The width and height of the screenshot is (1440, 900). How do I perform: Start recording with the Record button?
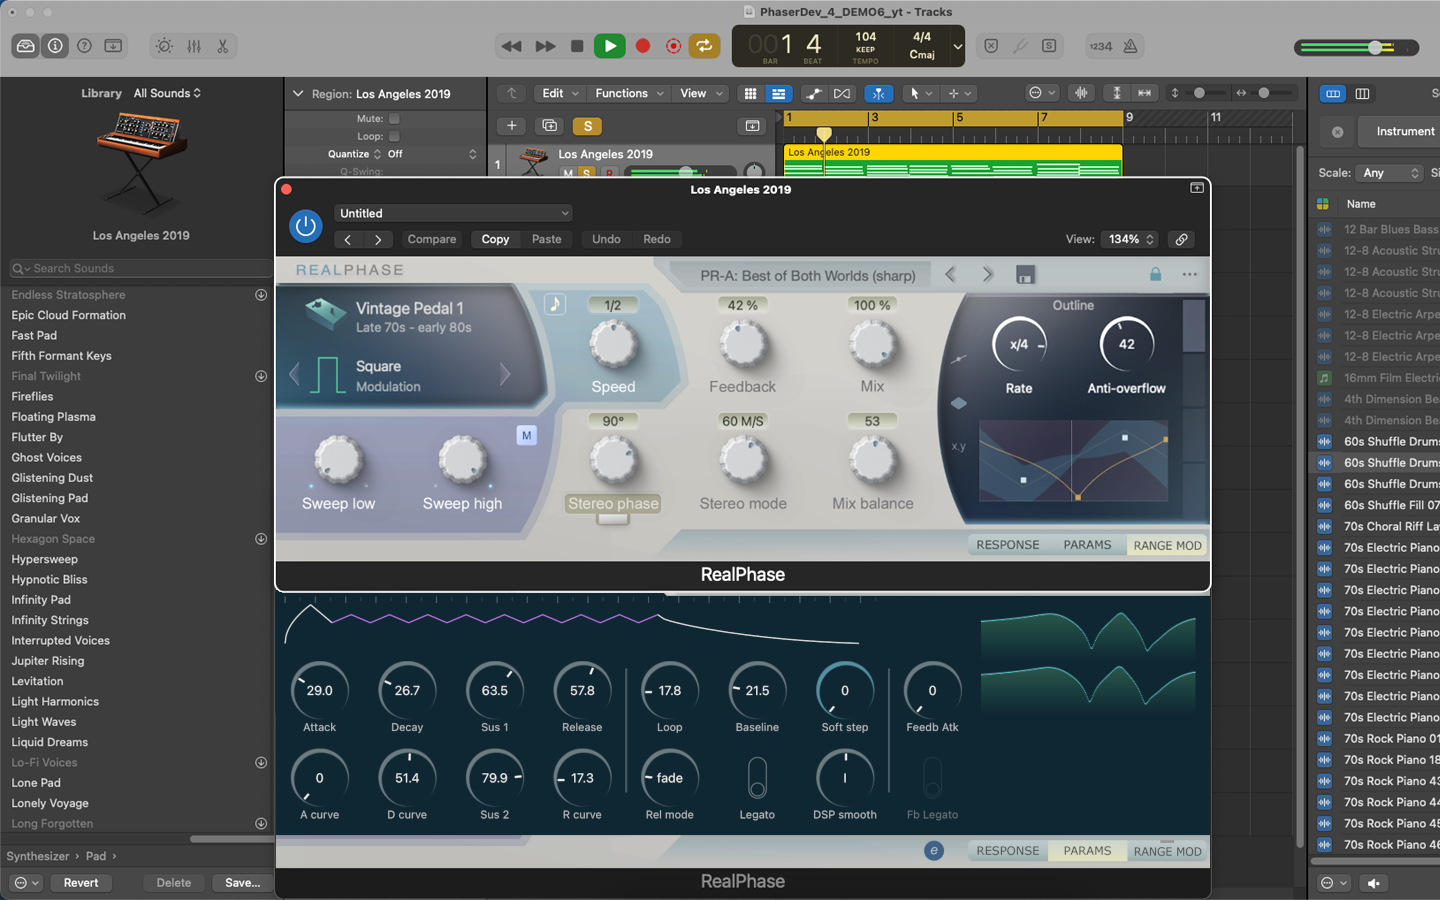coord(643,46)
